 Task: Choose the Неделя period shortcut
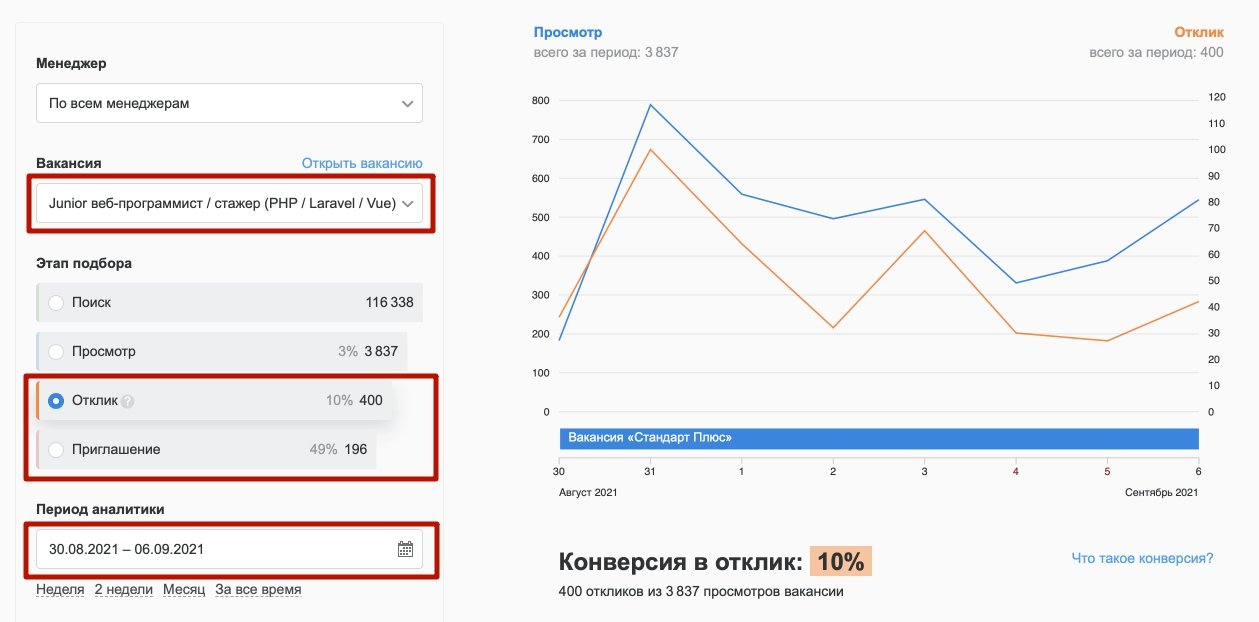[x=60, y=589]
